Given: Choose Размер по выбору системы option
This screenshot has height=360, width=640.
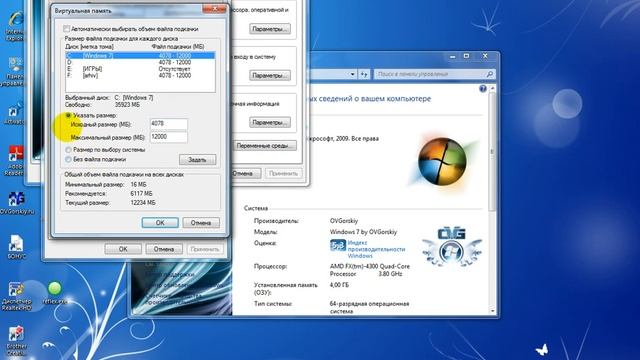Looking at the screenshot, I should point(69,150).
